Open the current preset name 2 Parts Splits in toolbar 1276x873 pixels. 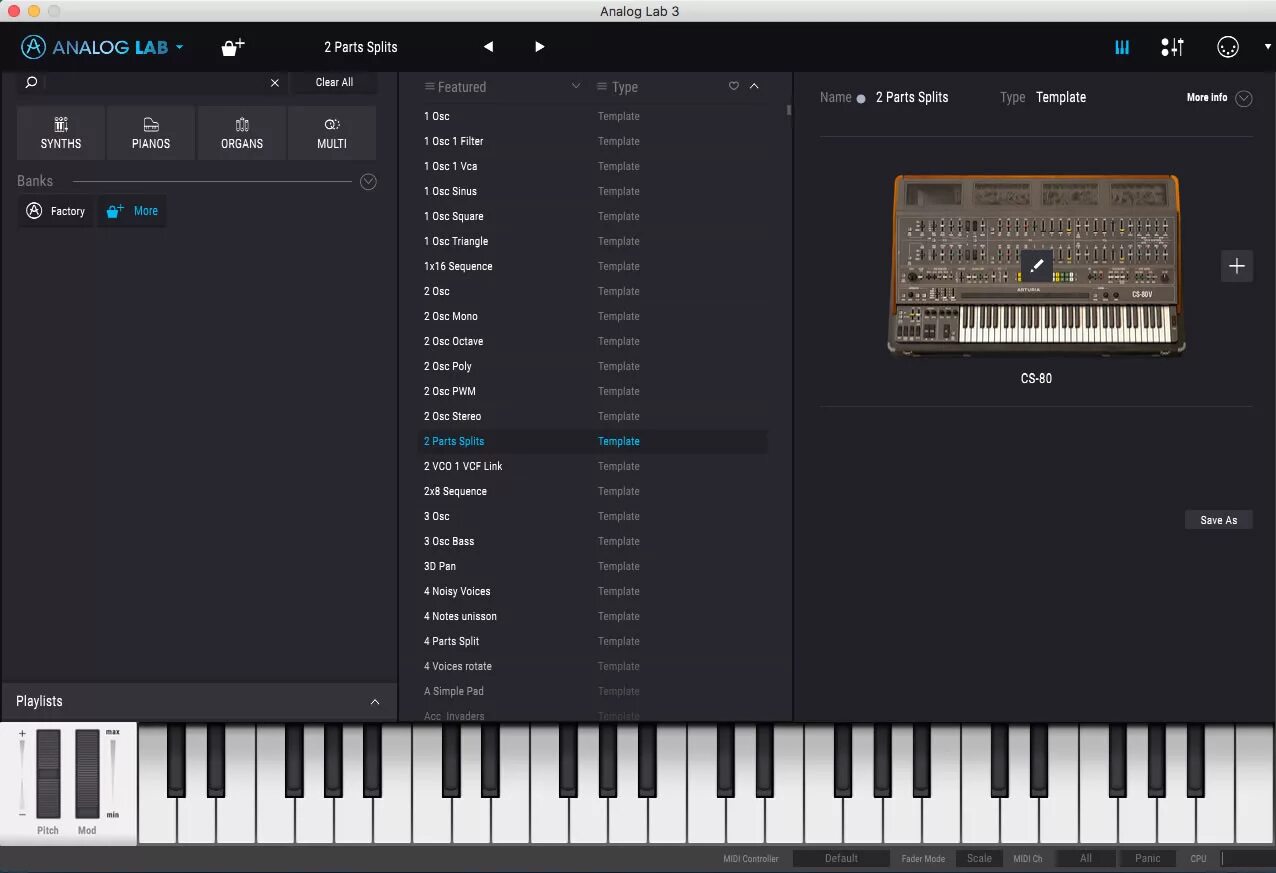tap(361, 47)
